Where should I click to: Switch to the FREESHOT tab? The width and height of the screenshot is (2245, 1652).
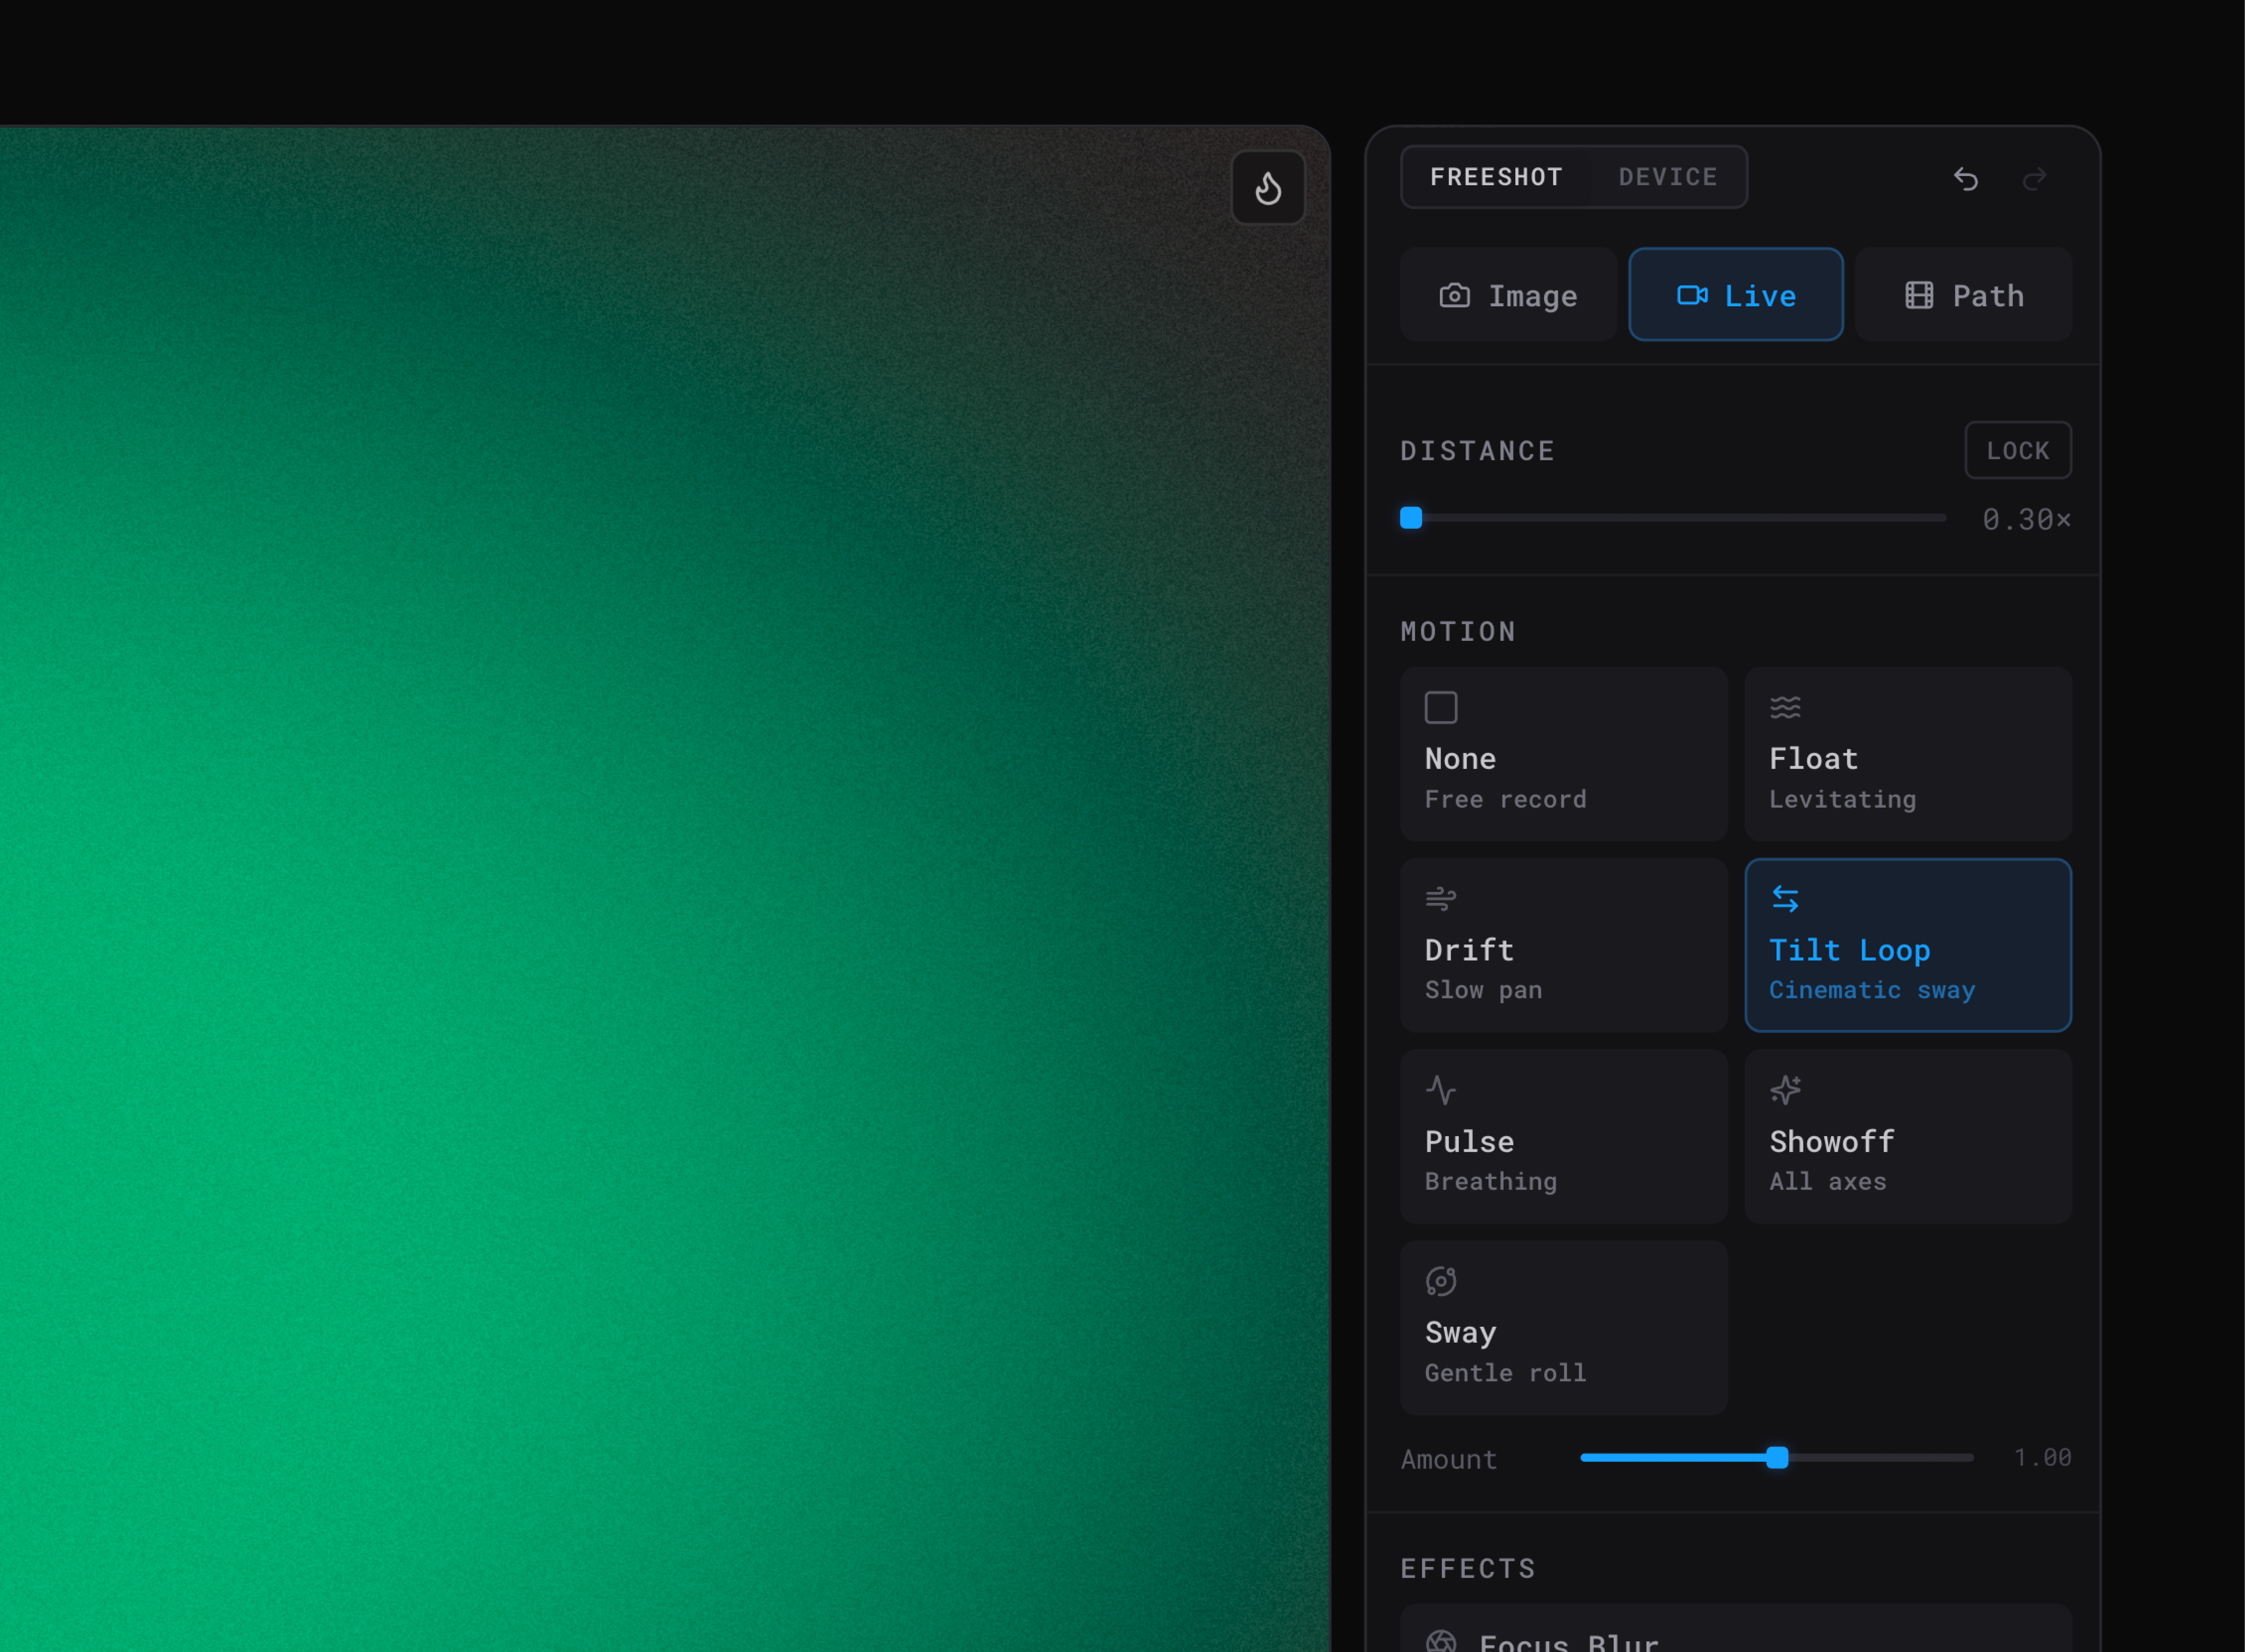coord(1496,177)
